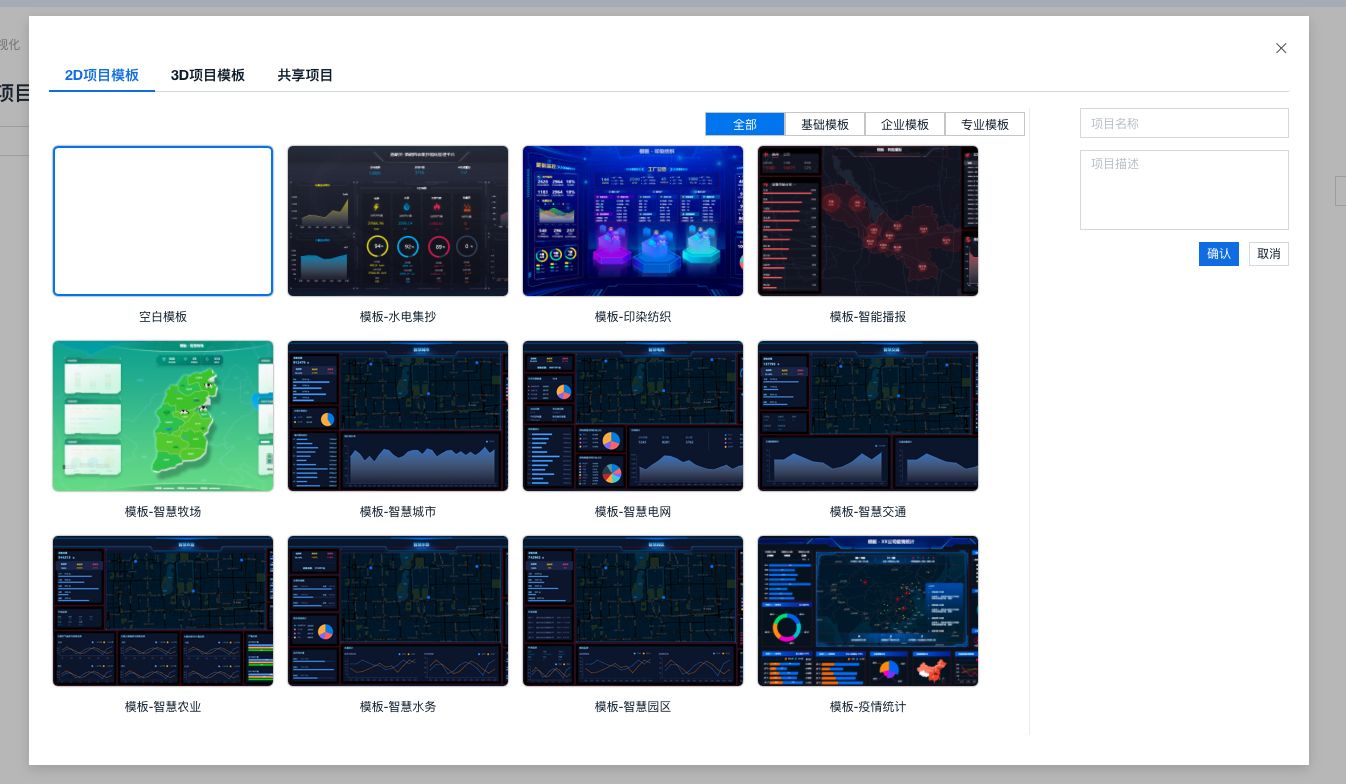Screen dimensions: 1346x784
Task: Open the 共享项目 tab
Action: coord(305,75)
